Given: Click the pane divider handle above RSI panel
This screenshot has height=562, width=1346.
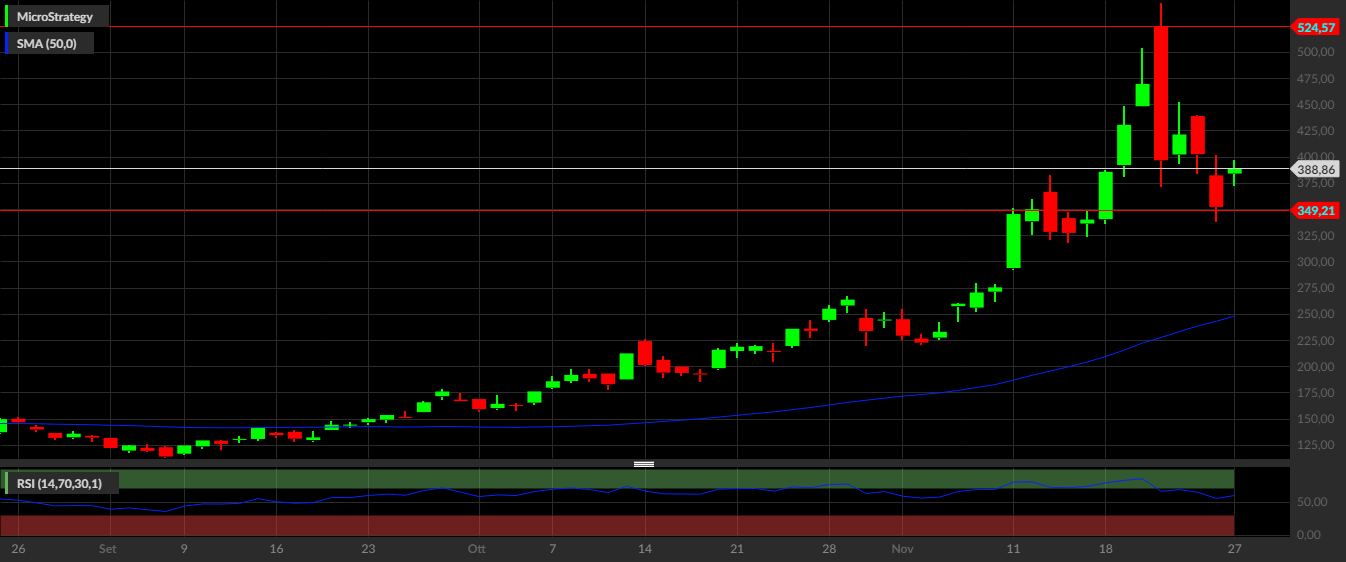Looking at the screenshot, I should click(644, 464).
